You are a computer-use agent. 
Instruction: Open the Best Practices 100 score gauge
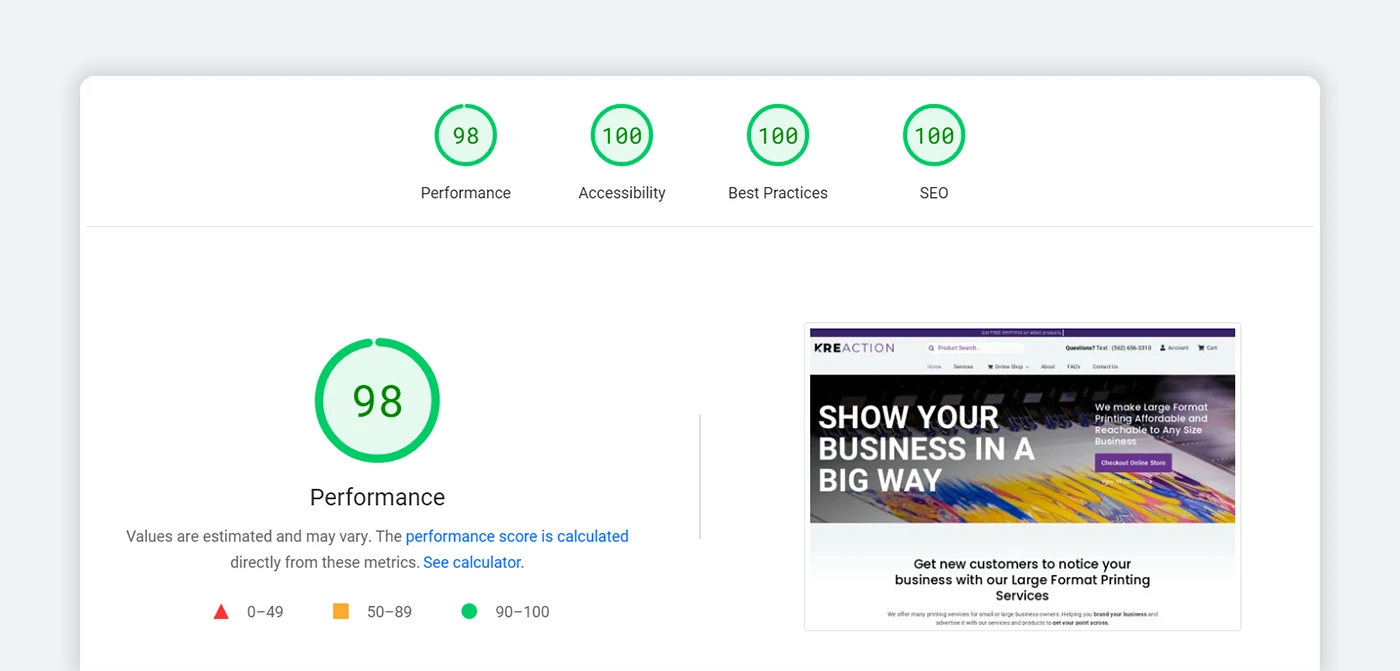778,135
